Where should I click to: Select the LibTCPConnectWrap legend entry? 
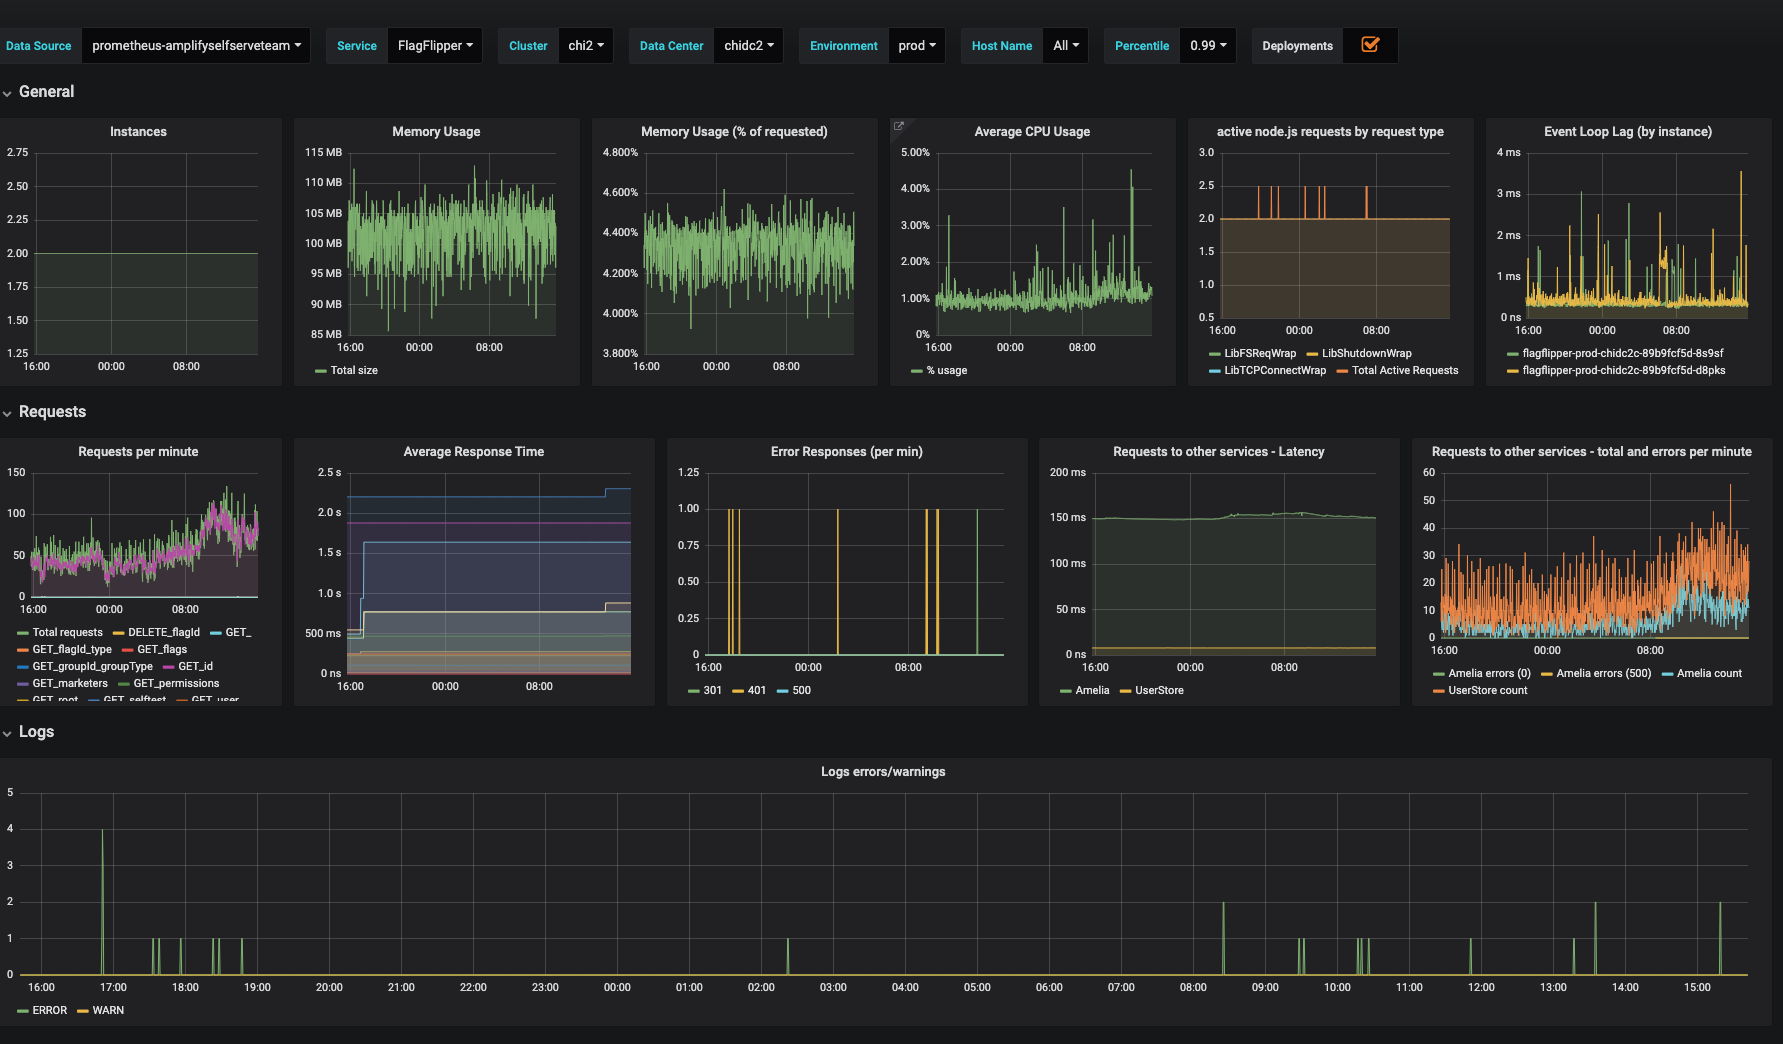point(1275,371)
